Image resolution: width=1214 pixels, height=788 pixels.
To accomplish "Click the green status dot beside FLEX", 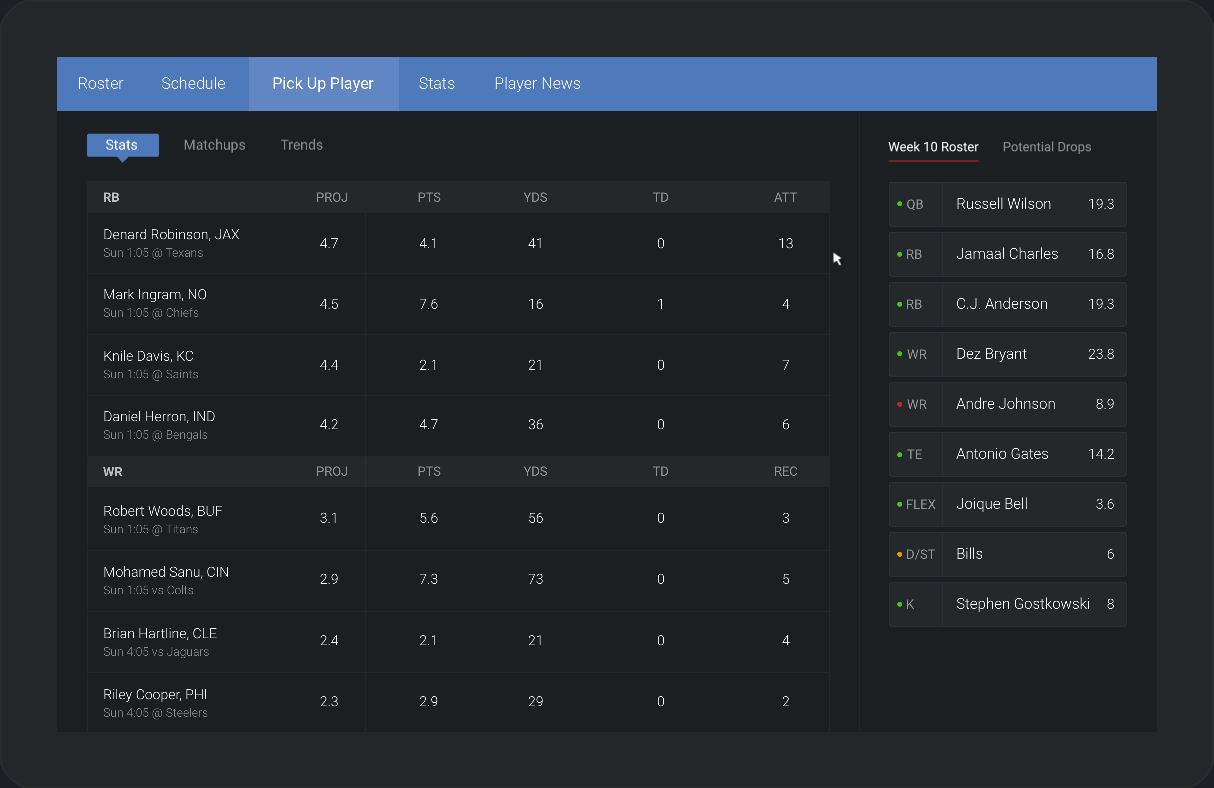I will pos(899,504).
